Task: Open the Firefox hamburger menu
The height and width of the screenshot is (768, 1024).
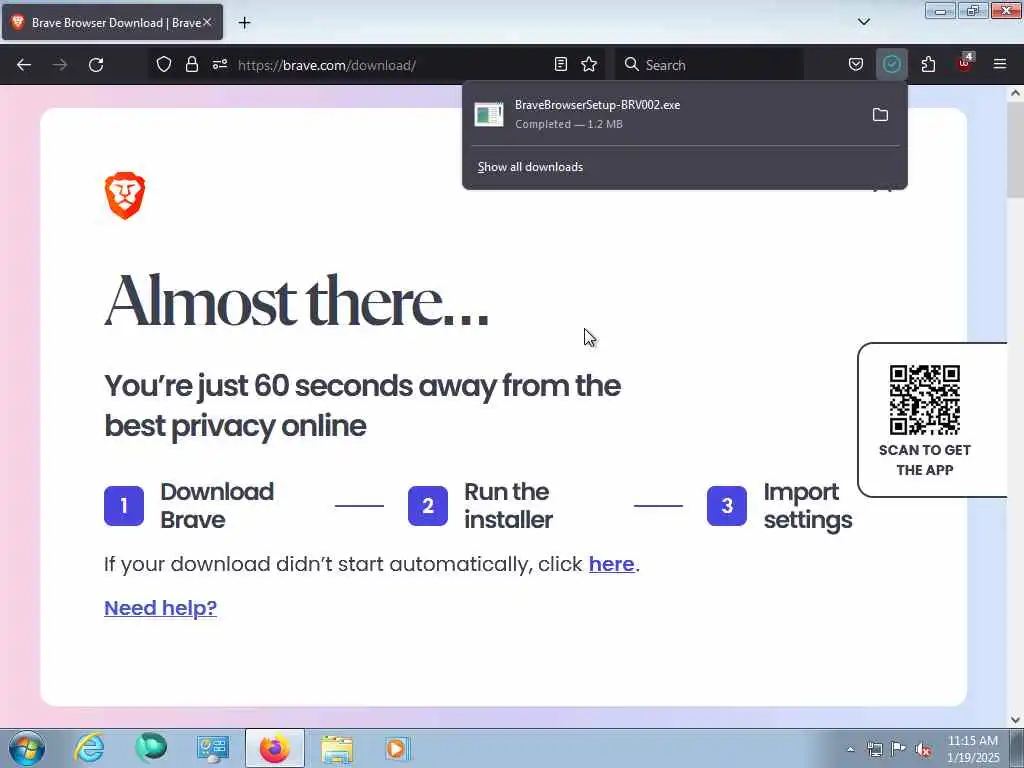Action: pyautogui.click(x=1000, y=64)
